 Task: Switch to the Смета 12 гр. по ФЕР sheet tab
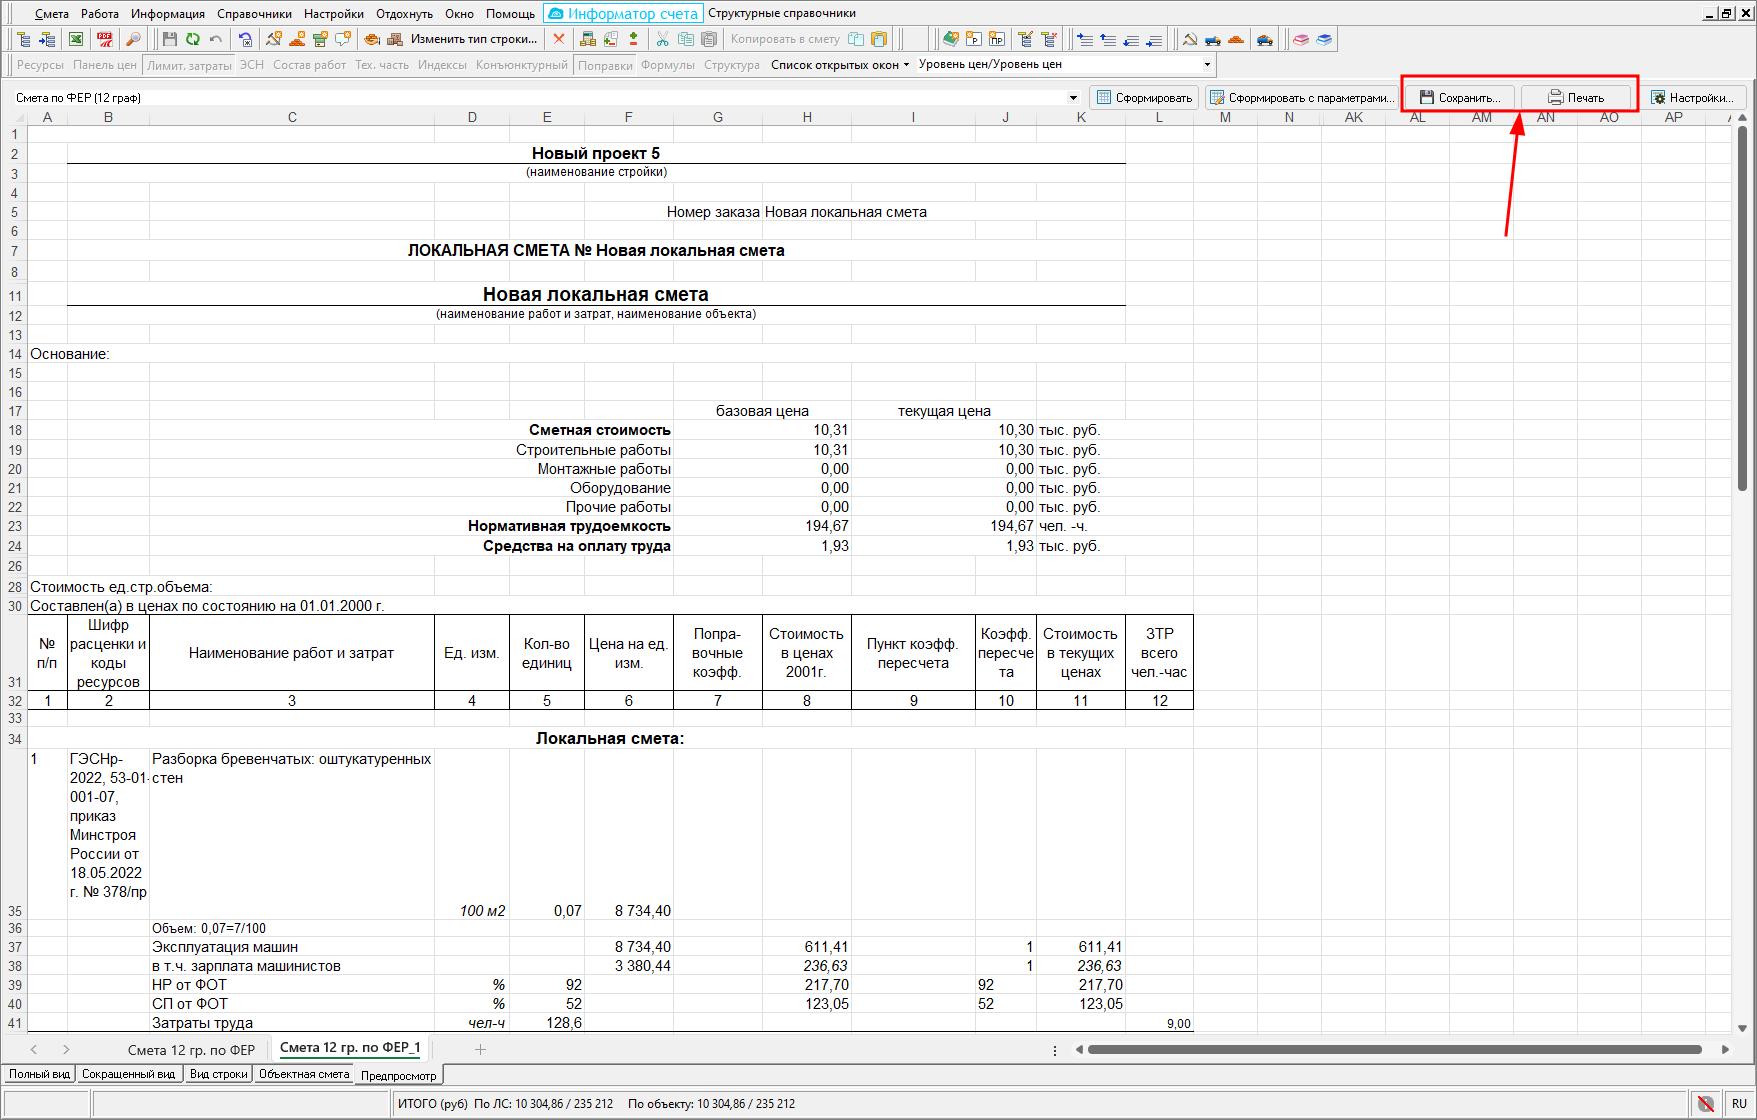[191, 1050]
